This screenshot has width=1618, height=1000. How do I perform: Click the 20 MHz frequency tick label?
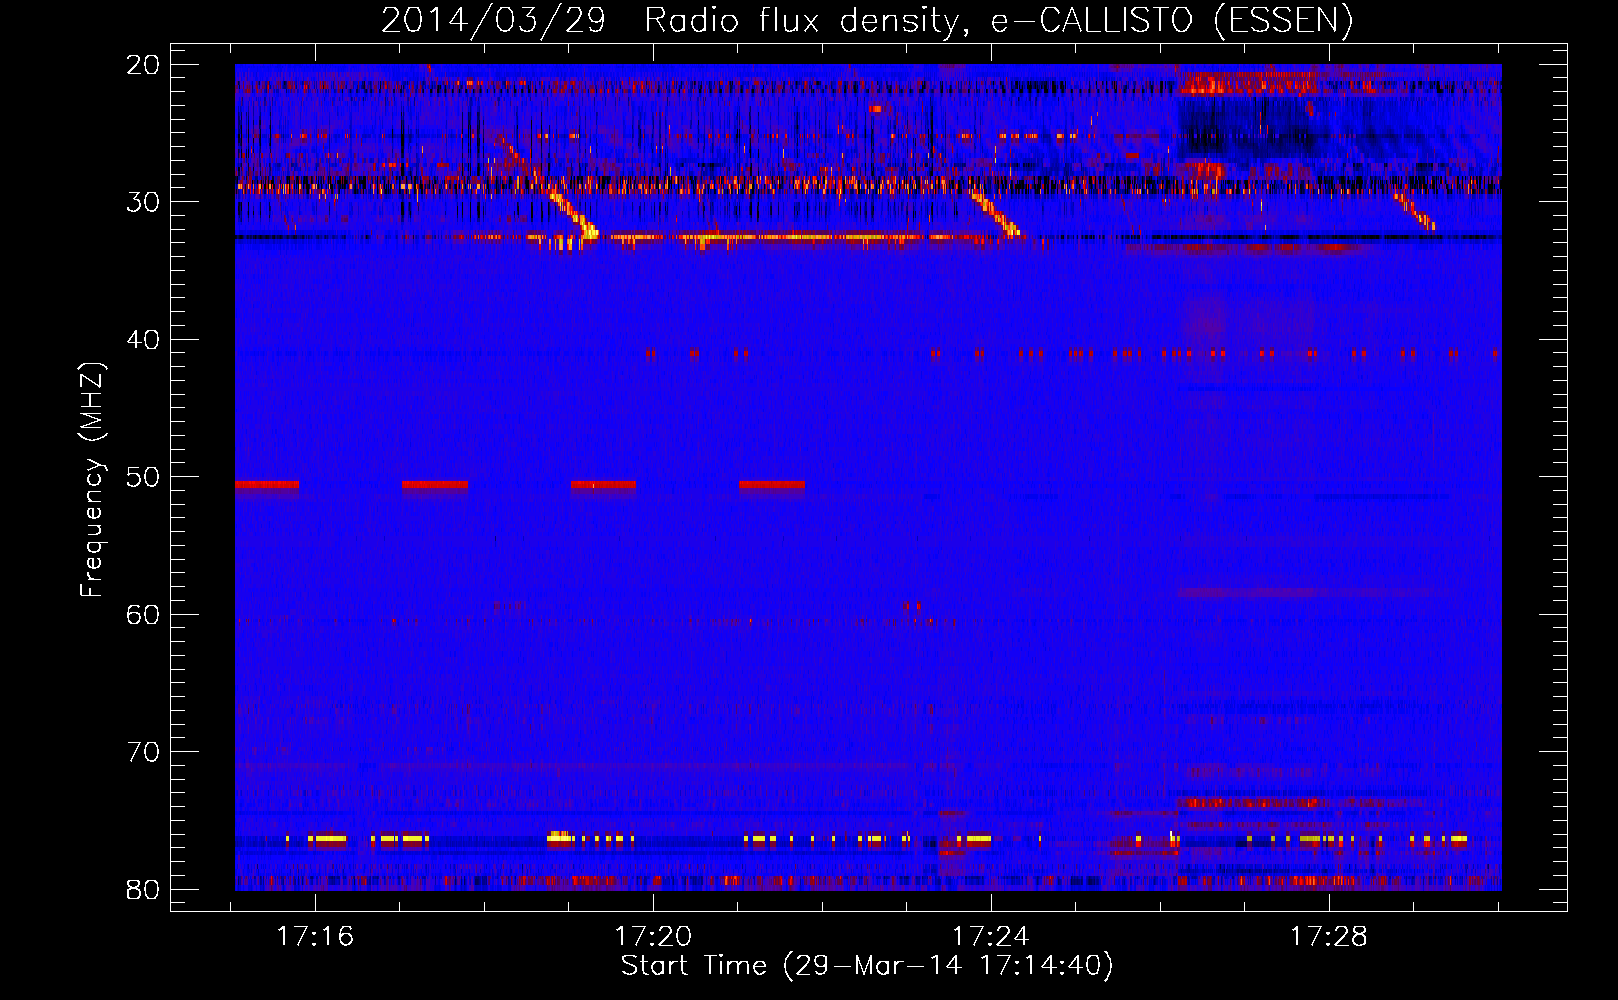click(x=144, y=65)
